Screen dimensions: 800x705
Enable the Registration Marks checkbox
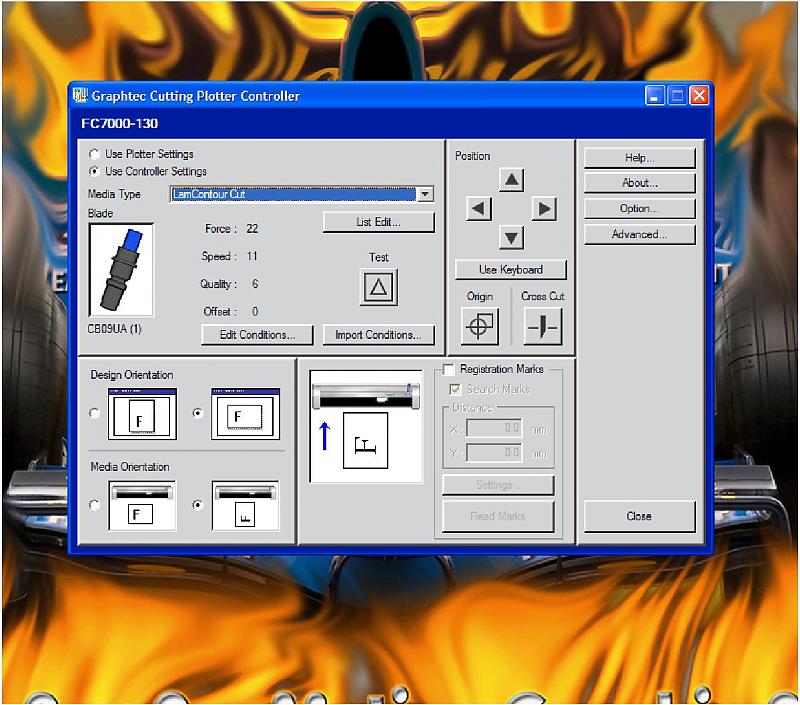click(x=448, y=369)
